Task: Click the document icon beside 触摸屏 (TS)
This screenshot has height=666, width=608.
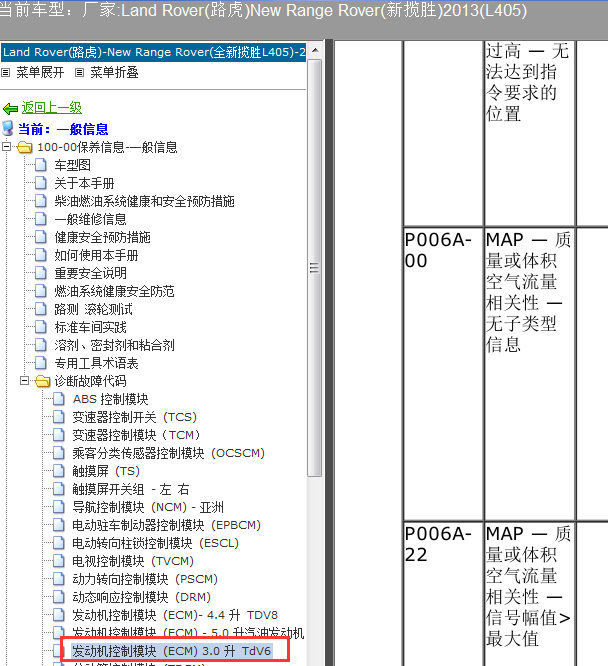Action: click(59, 471)
